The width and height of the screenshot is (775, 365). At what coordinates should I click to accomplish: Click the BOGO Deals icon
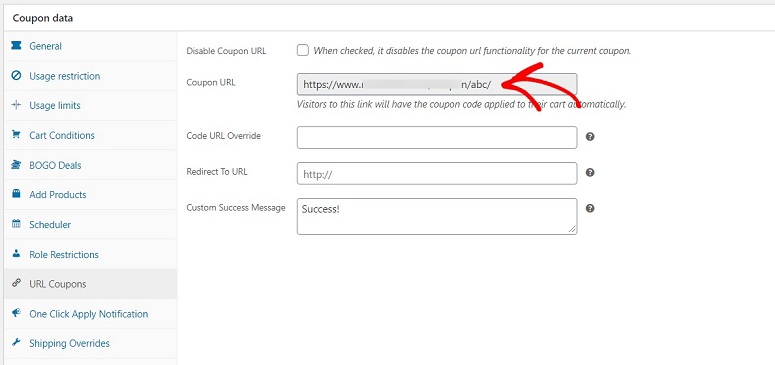16,165
